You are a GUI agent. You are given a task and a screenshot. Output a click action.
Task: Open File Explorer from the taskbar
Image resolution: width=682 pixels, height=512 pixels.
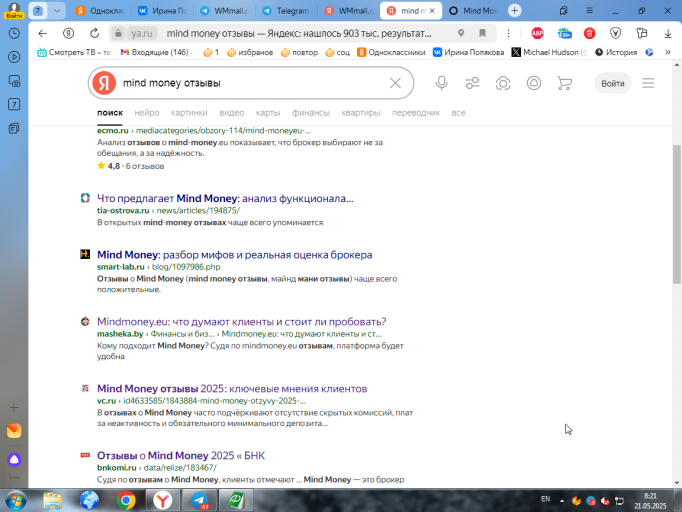53,501
